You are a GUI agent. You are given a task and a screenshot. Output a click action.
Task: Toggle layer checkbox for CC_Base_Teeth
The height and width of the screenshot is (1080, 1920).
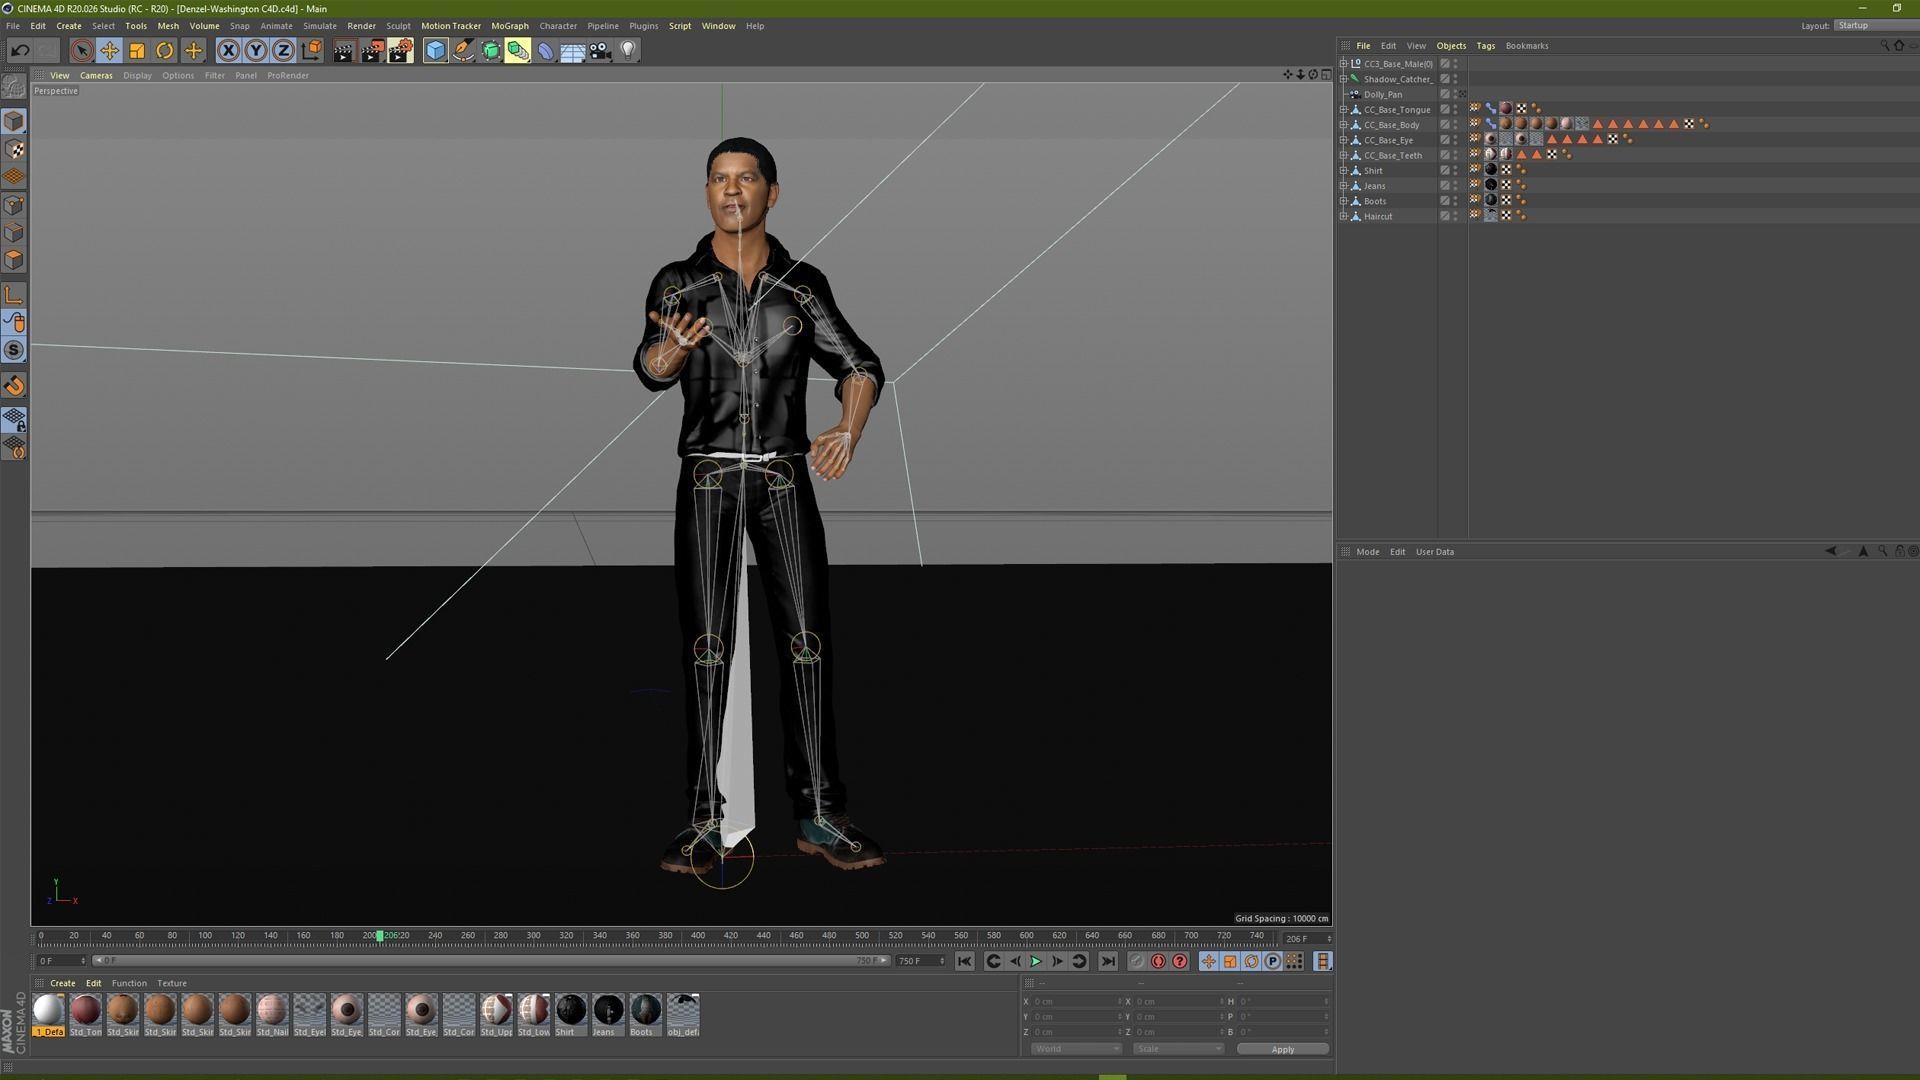(x=1444, y=155)
